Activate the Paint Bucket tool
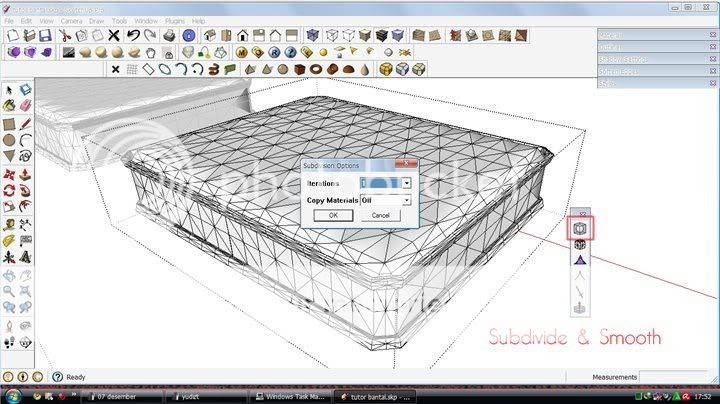The image size is (720, 404). 9,106
